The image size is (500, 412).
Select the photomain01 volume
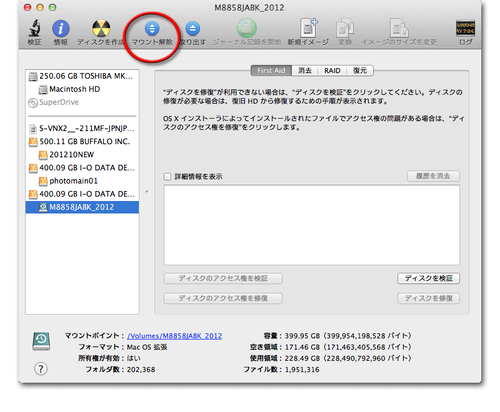tap(82, 181)
